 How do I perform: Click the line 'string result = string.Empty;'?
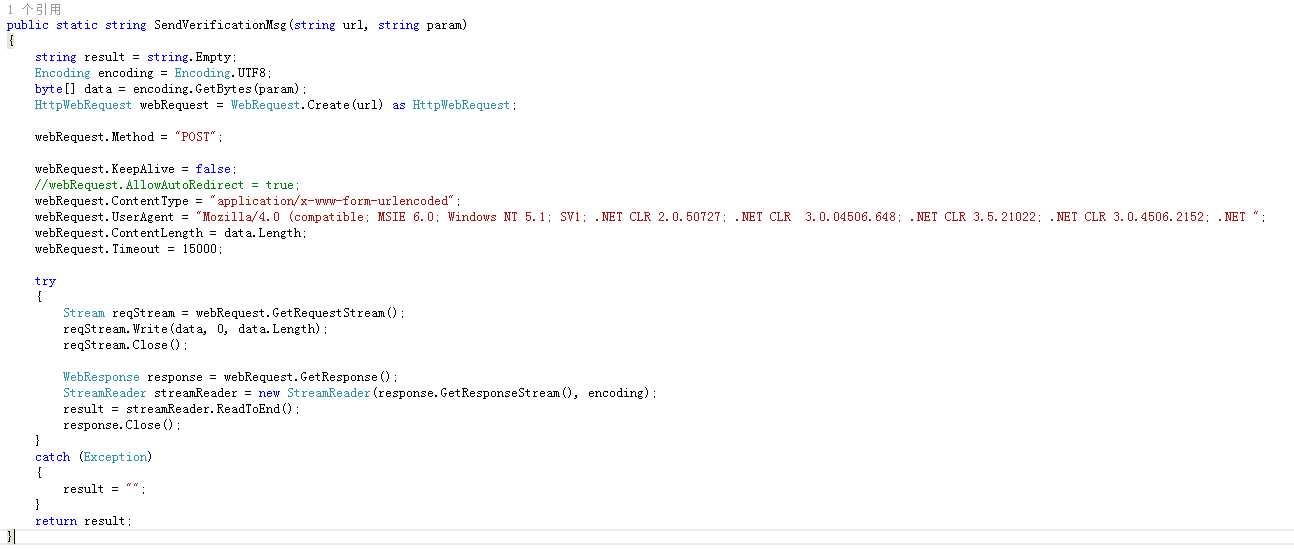(136, 57)
